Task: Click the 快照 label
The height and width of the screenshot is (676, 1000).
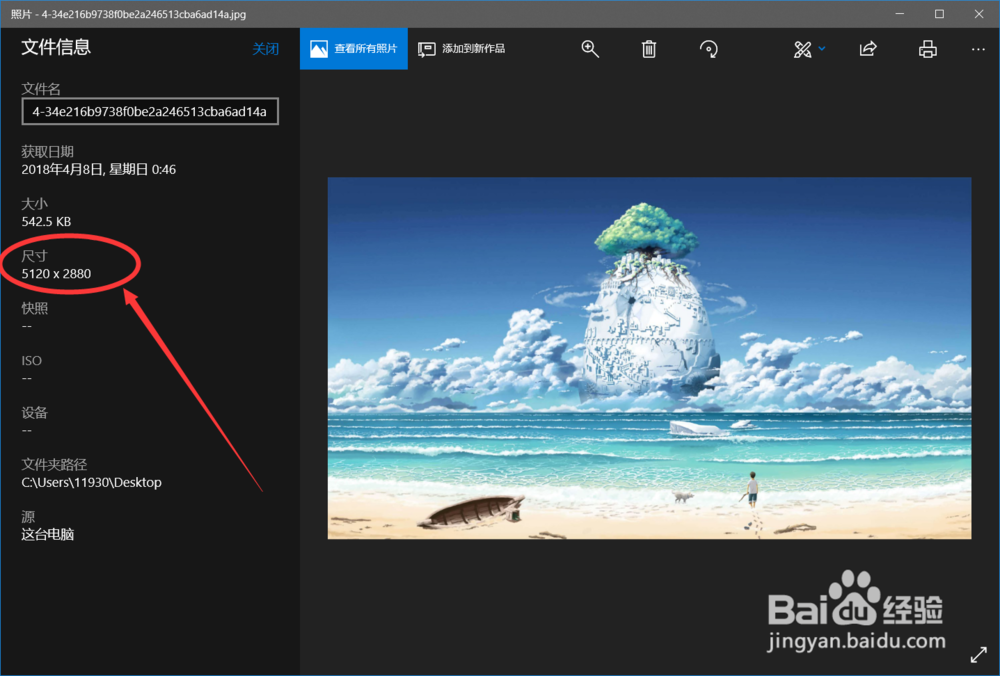Action: (x=34, y=309)
